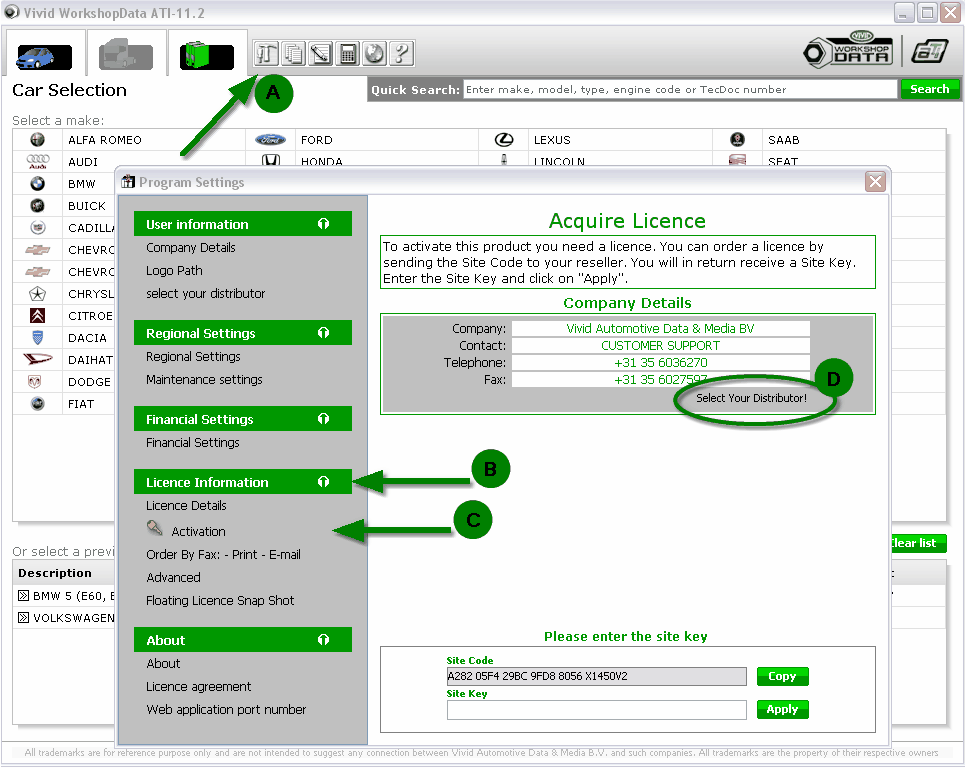The height and width of the screenshot is (768, 965).
Task: Click the icon beside BMW 5 (E60 entry
Action: (23, 595)
